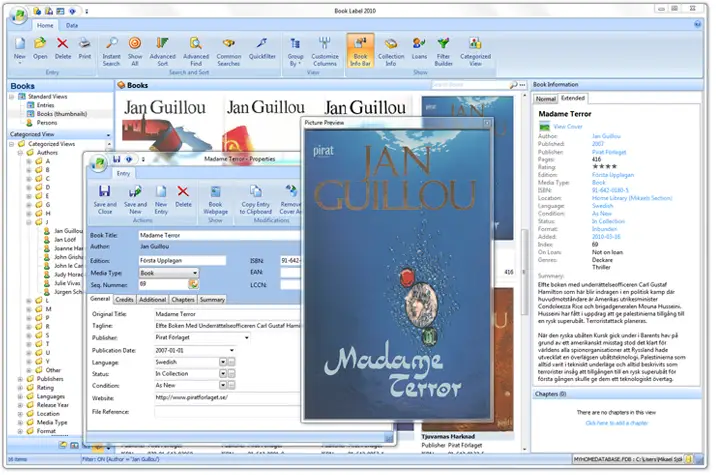
Task: Click Save and New in Properties window
Action: point(135,200)
